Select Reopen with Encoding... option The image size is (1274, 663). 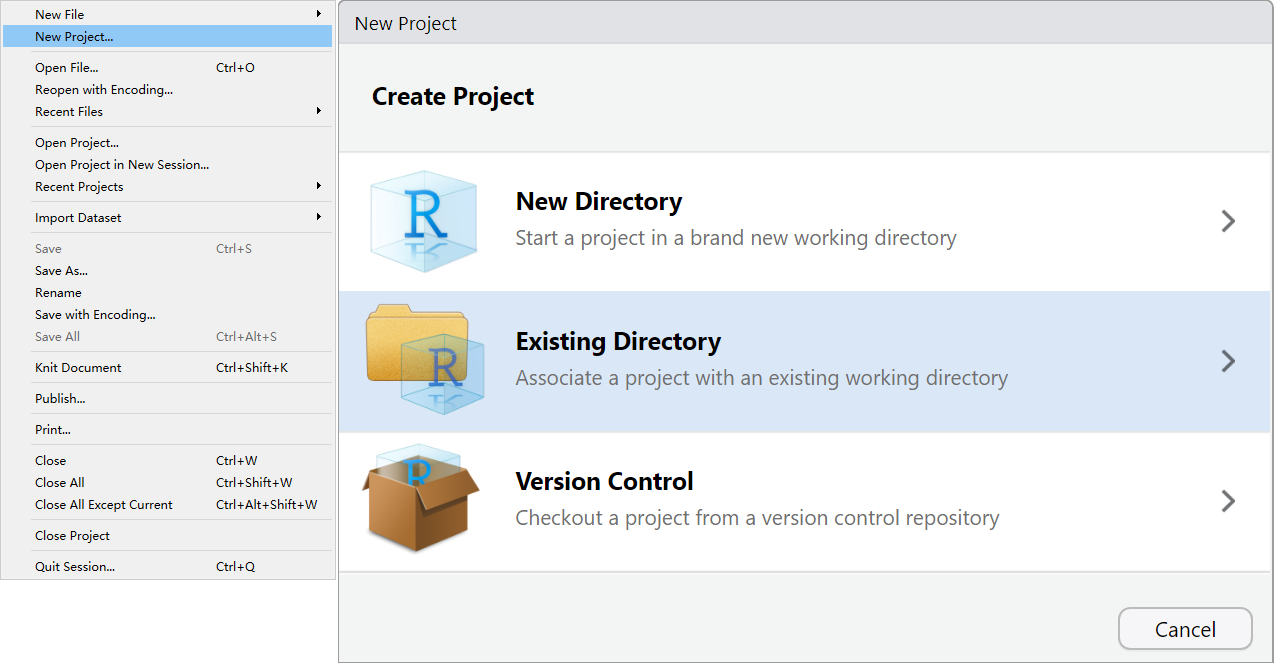coord(104,90)
